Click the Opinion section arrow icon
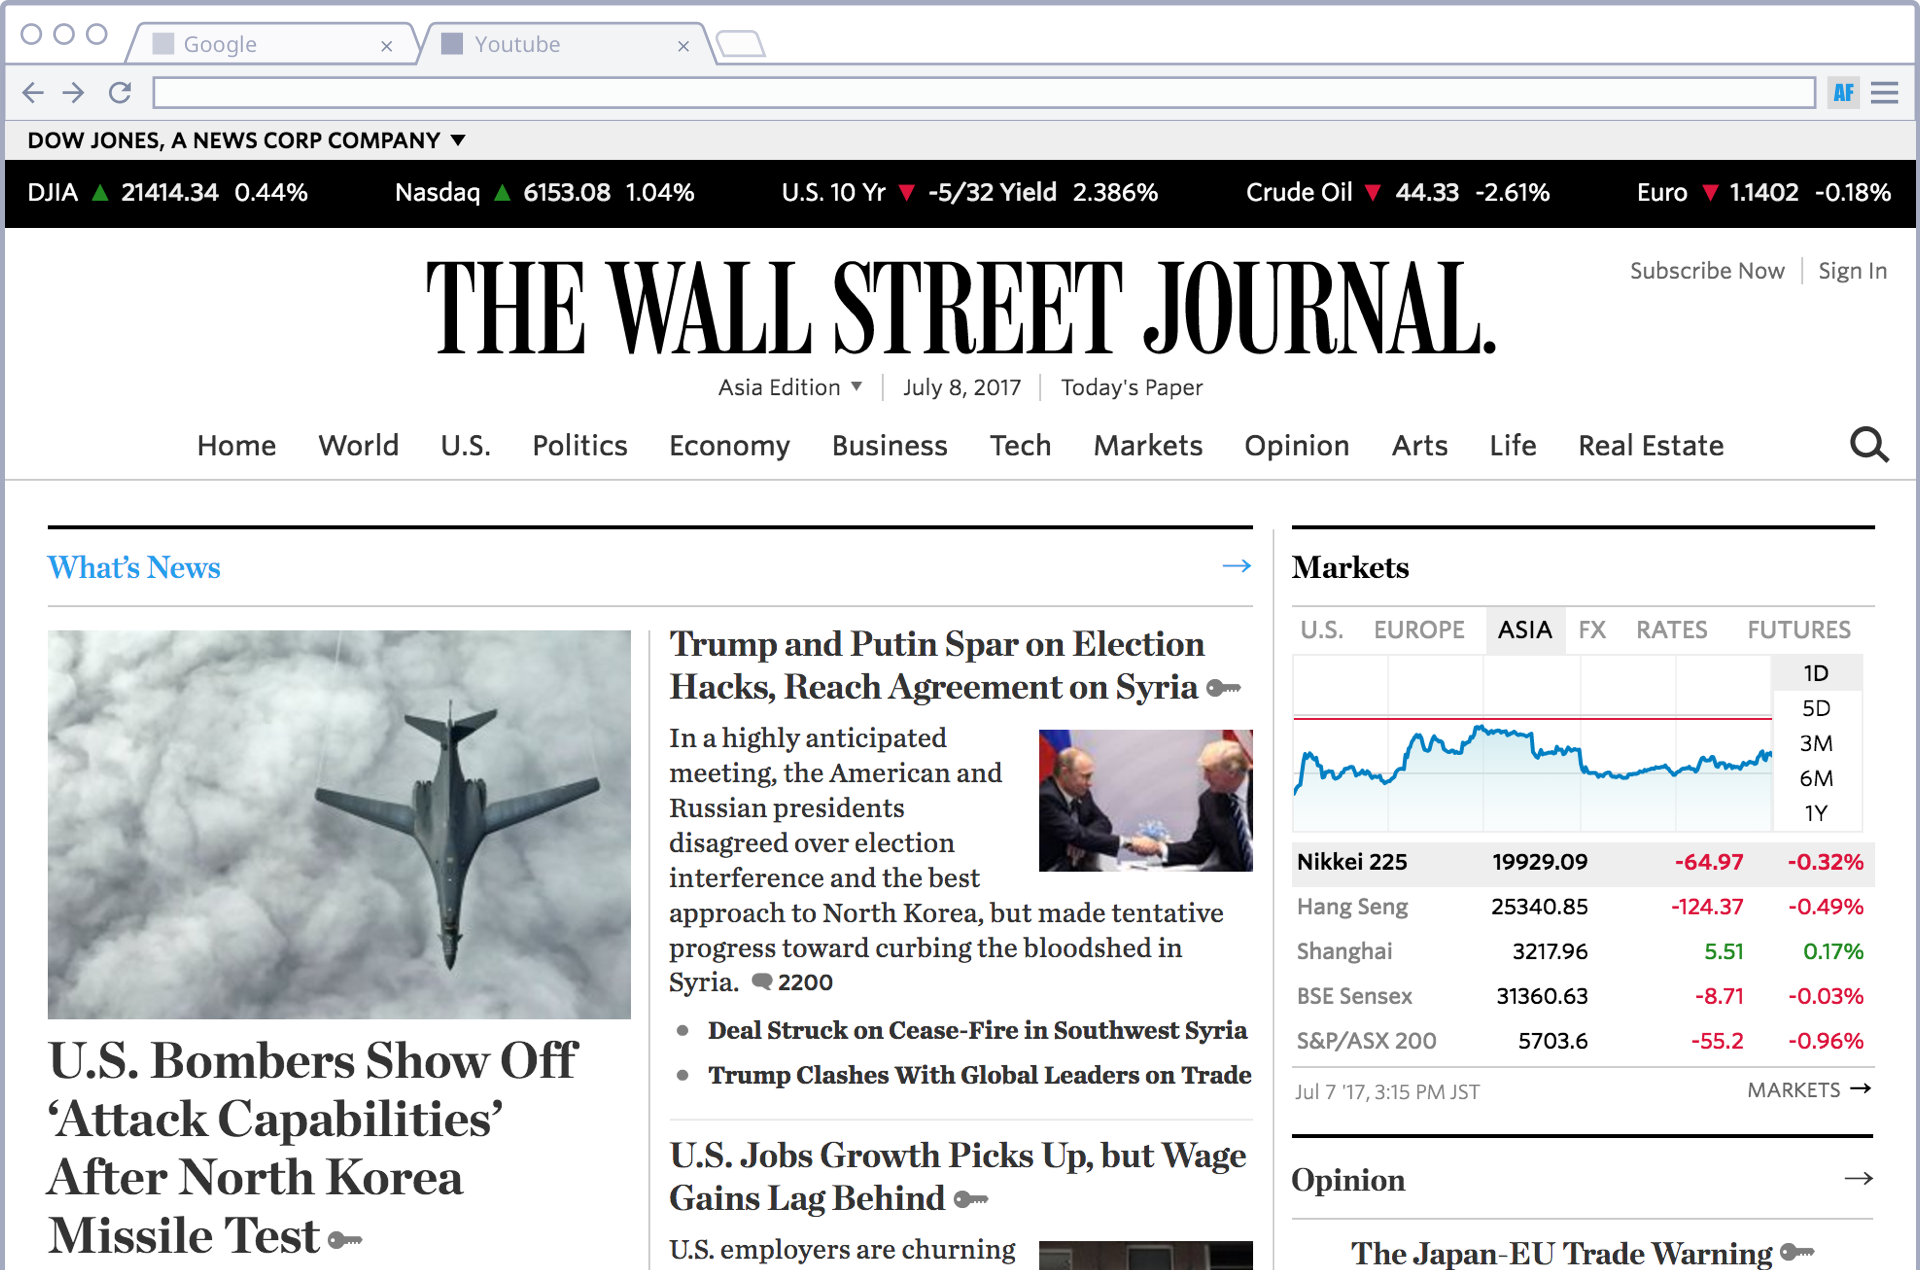Image resolution: width=1920 pixels, height=1270 pixels. point(1858,1179)
